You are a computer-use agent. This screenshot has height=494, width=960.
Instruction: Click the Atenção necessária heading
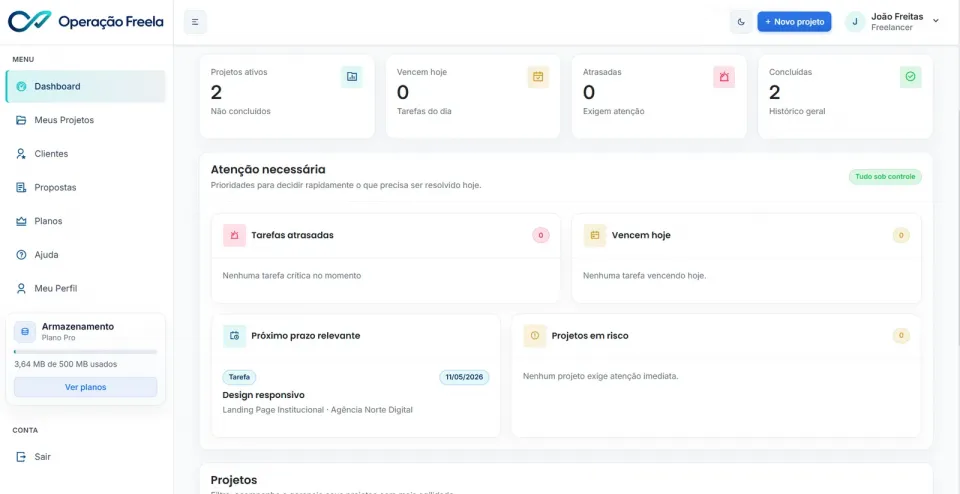(x=268, y=170)
